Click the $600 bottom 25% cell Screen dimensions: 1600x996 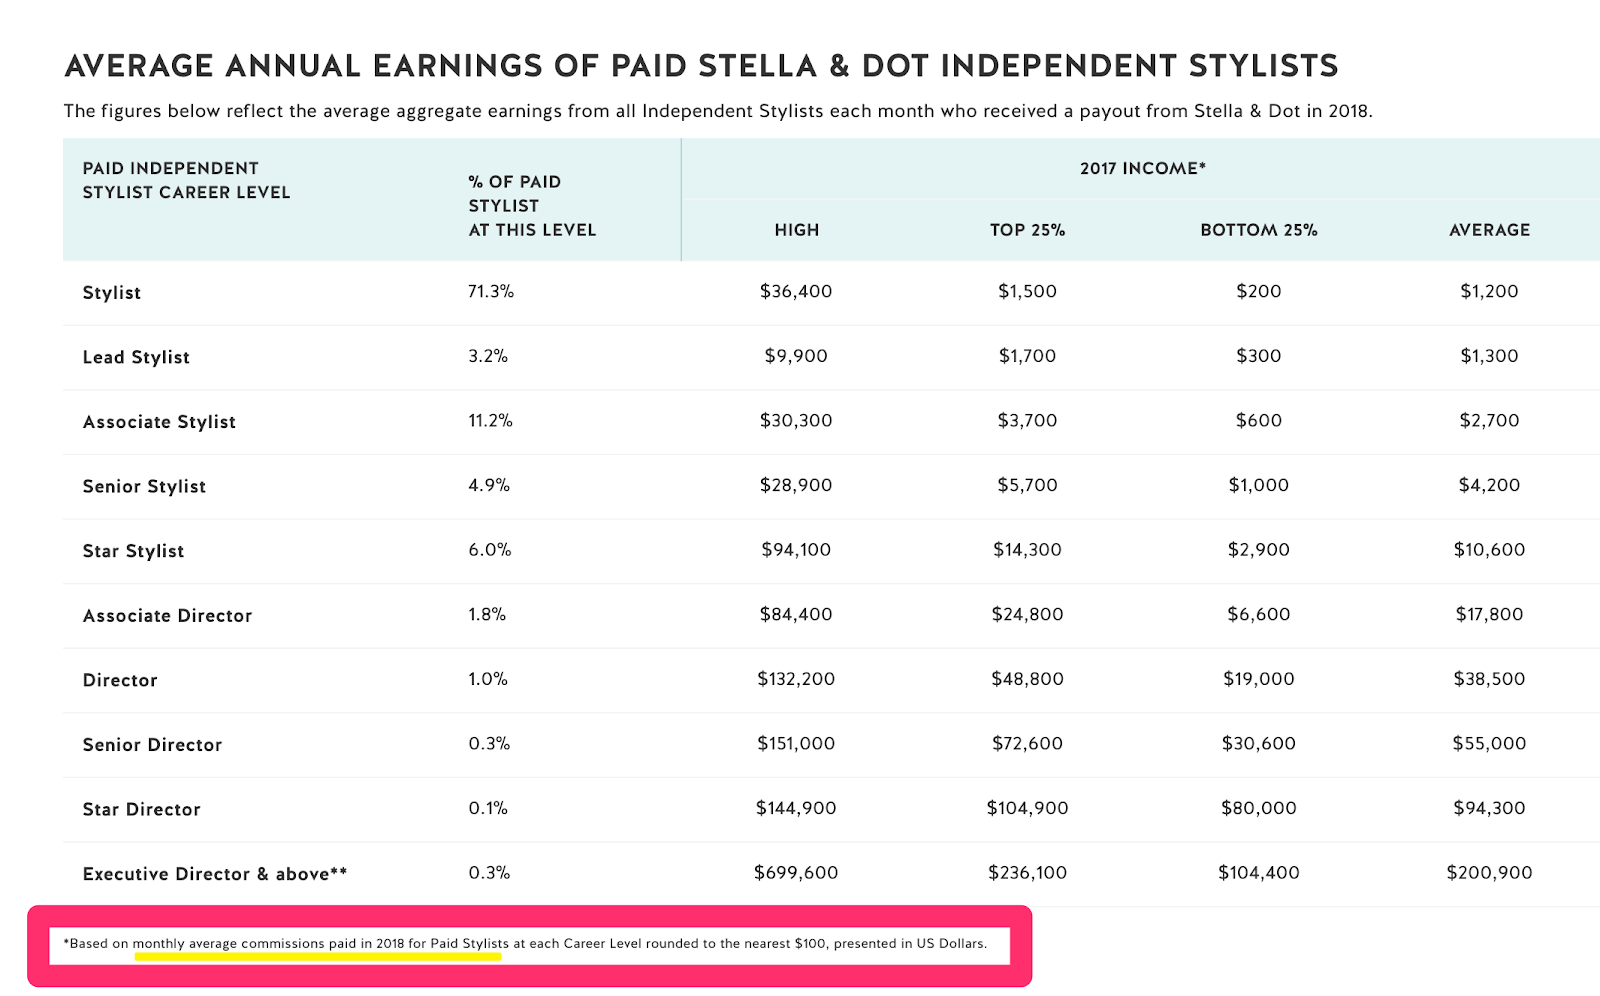[x=1259, y=421]
